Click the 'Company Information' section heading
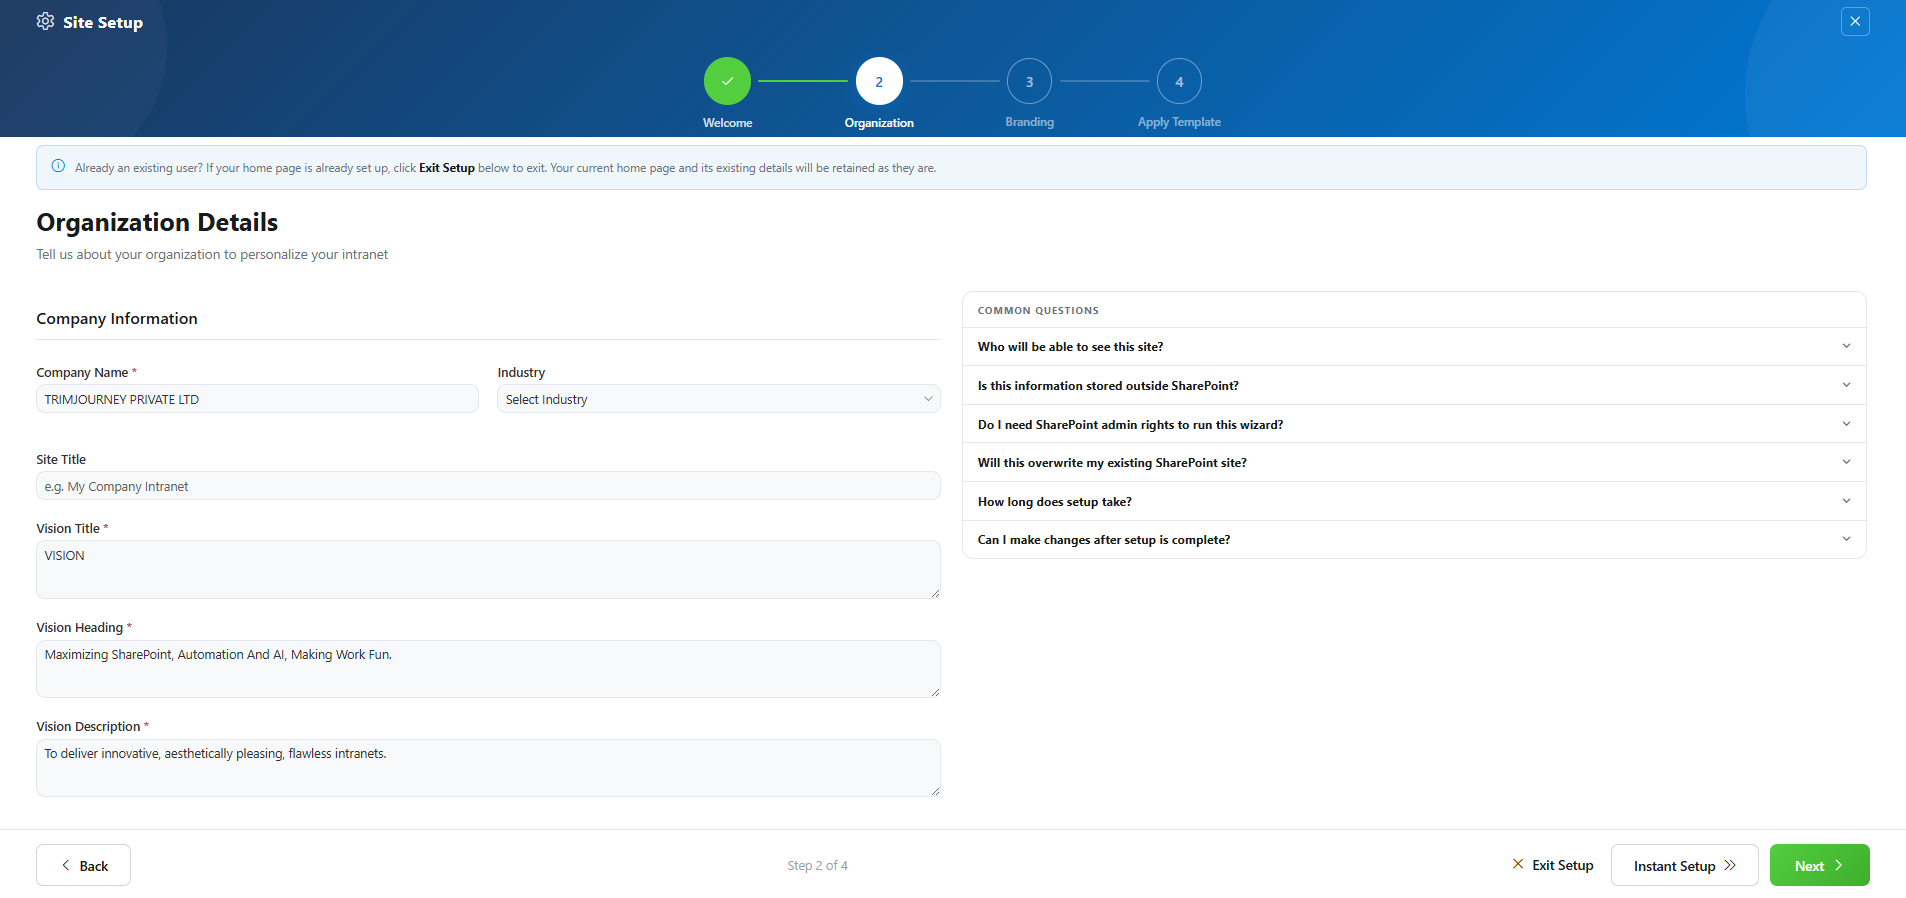 [x=117, y=318]
